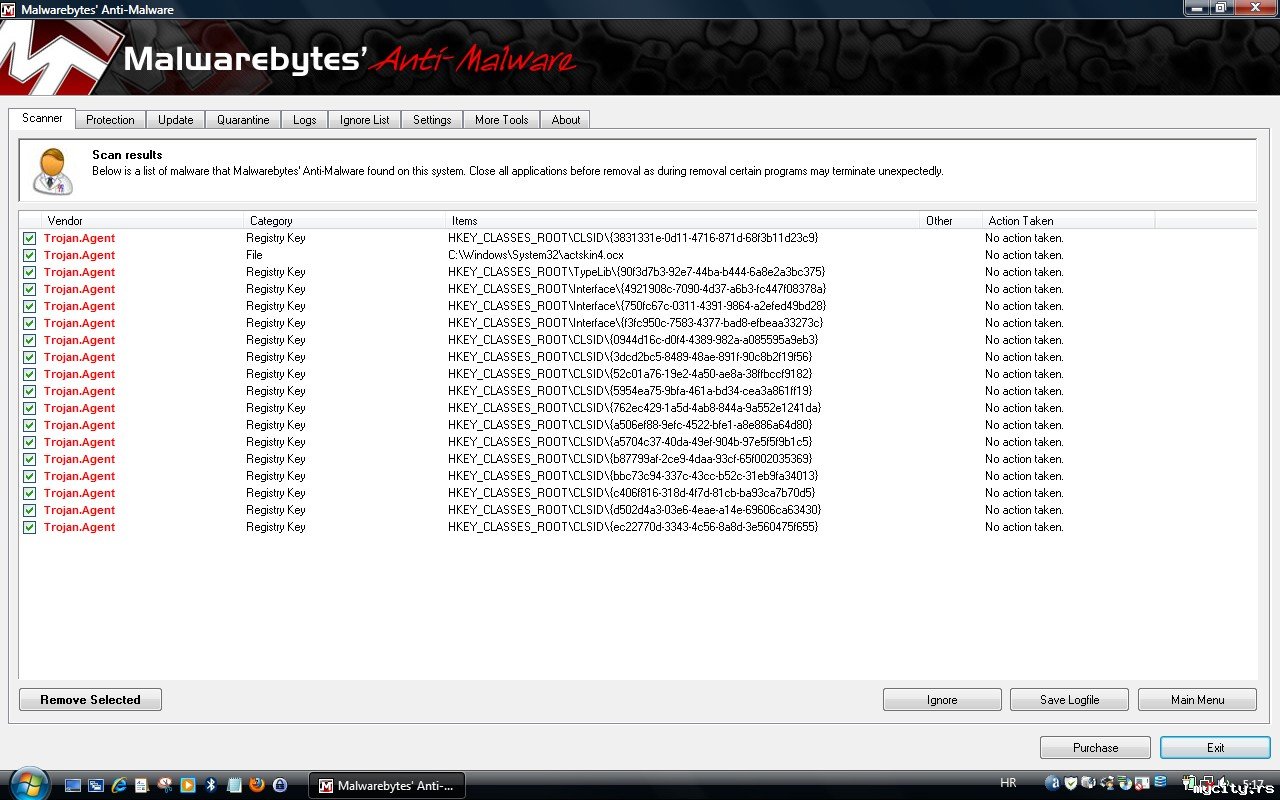Image resolution: width=1280 pixels, height=800 pixels.
Task: Select the HKEY_CLASSES_ROOT\CLSID\{762ec429 entry text
Action: tap(634, 408)
